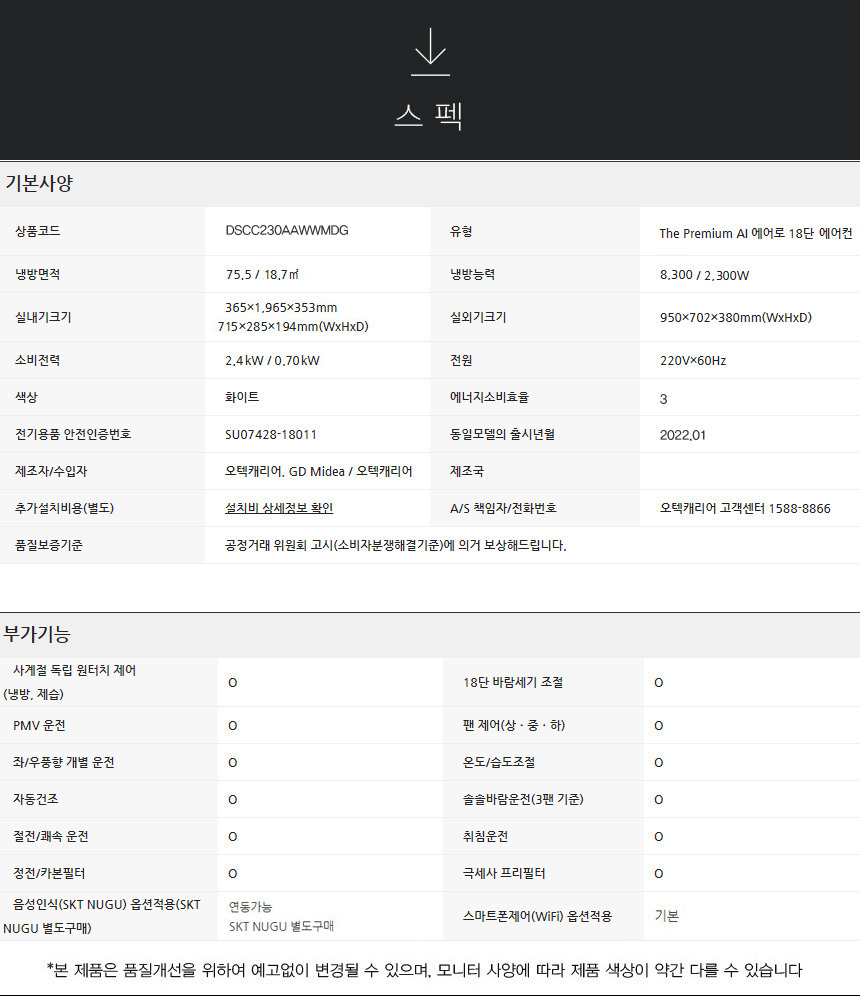Click the 스펙 title heading
860x1000 pixels.
[x=429, y=116]
